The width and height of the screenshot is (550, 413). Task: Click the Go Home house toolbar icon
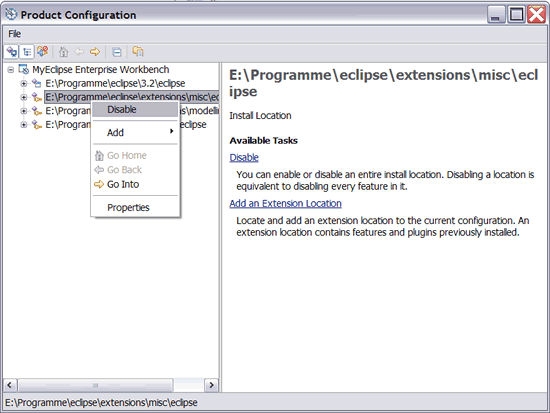point(63,52)
